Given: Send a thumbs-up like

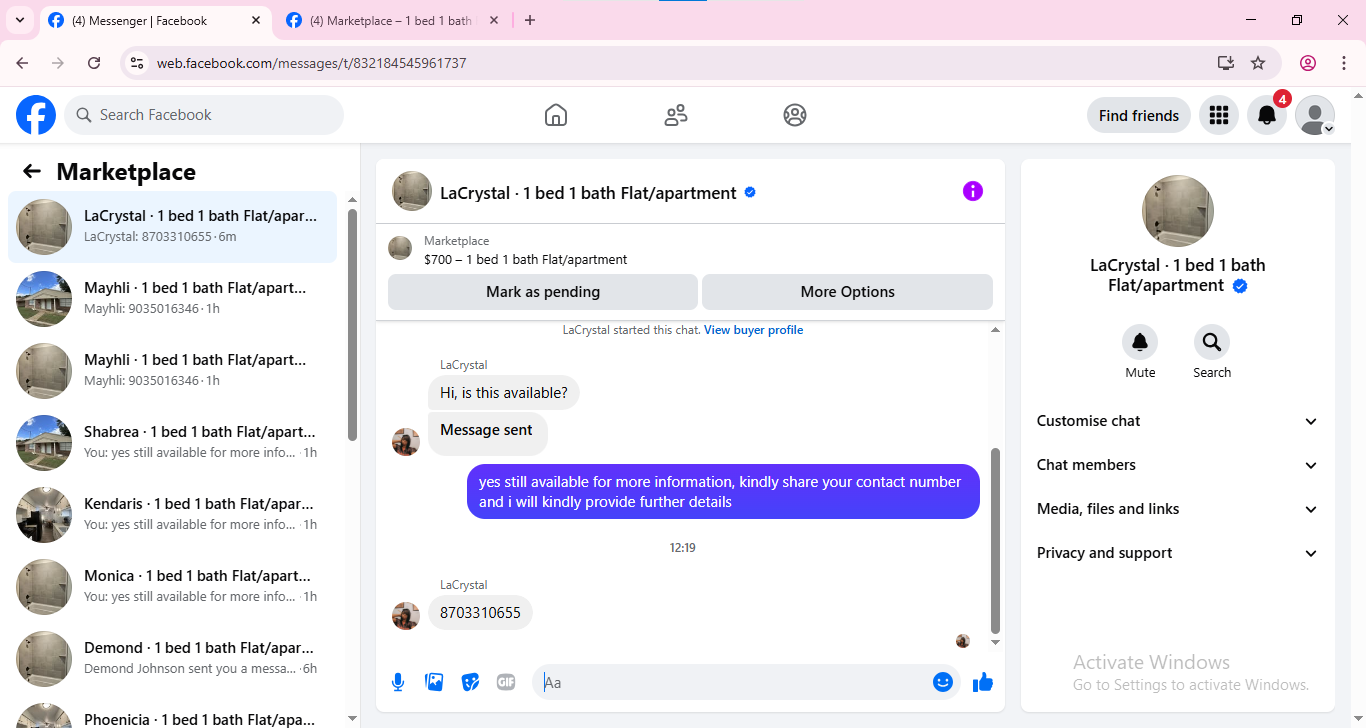Looking at the screenshot, I should click(x=983, y=682).
